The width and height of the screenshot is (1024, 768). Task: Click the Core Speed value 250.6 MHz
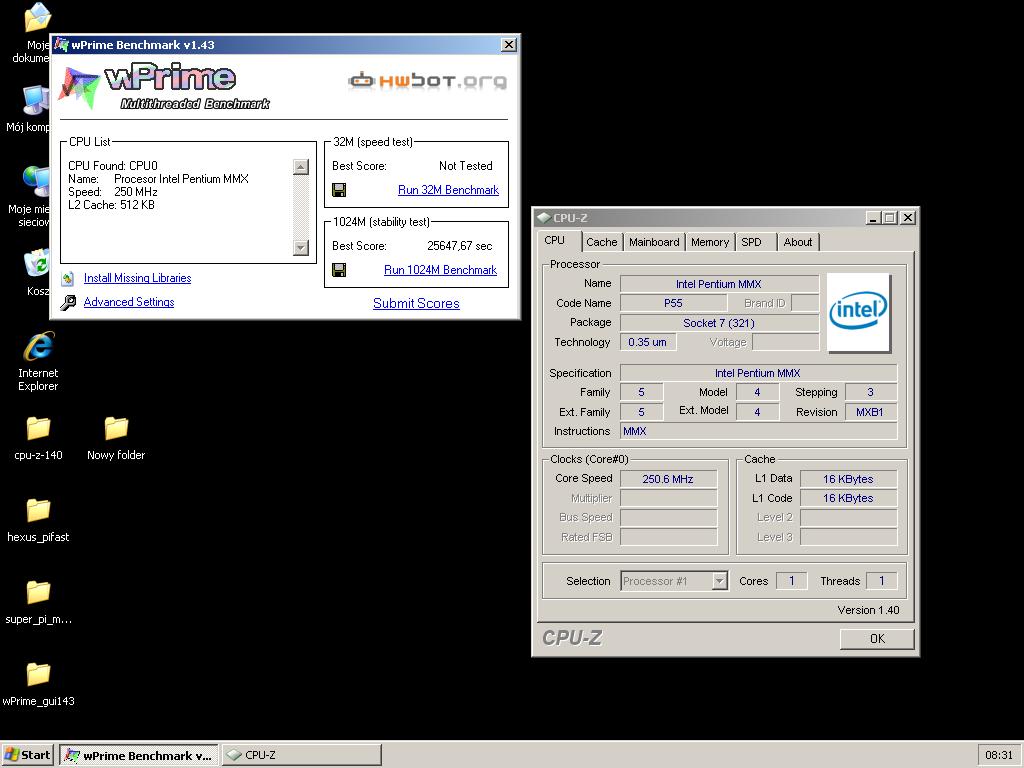tap(668, 479)
